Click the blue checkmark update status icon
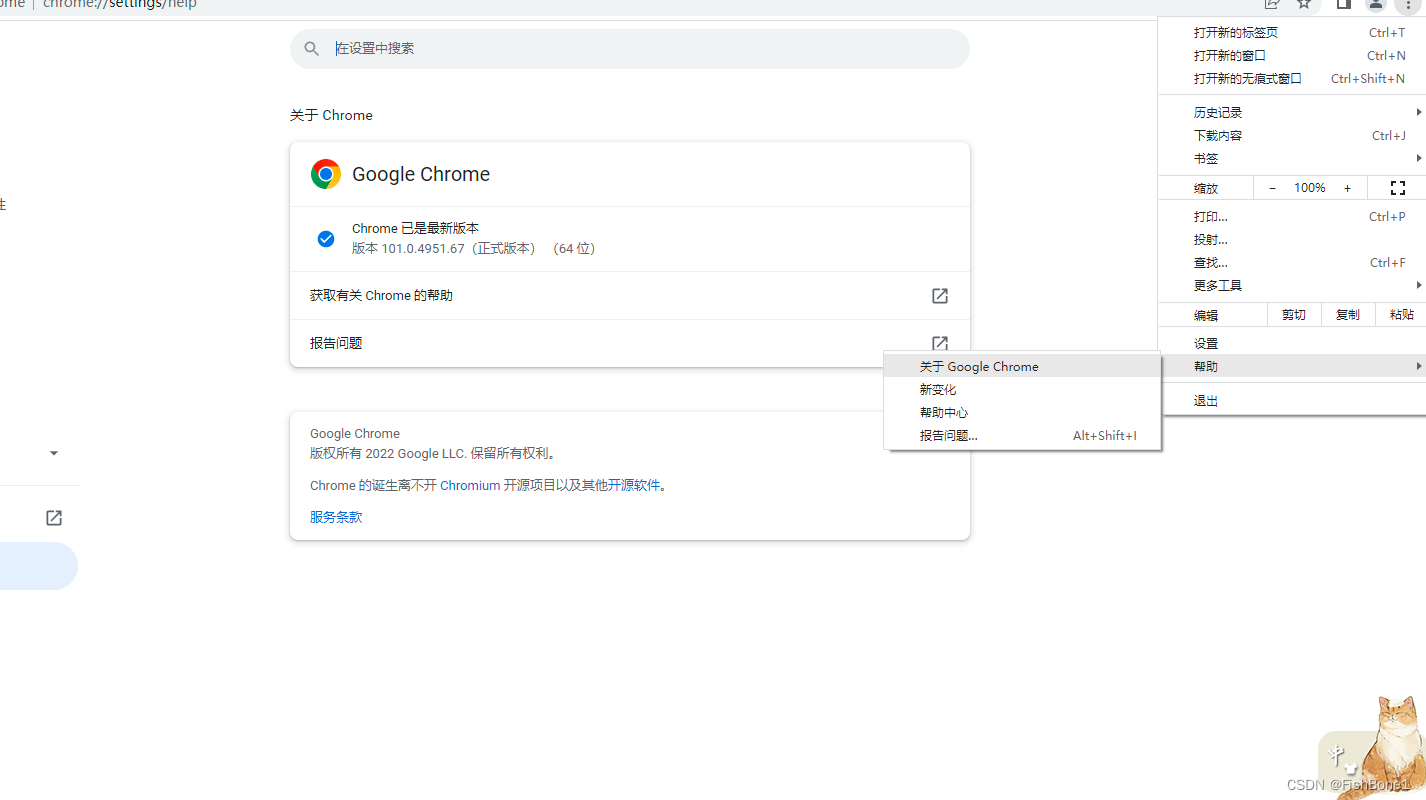Image resolution: width=1426 pixels, height=800 pixels. (326, 239)
